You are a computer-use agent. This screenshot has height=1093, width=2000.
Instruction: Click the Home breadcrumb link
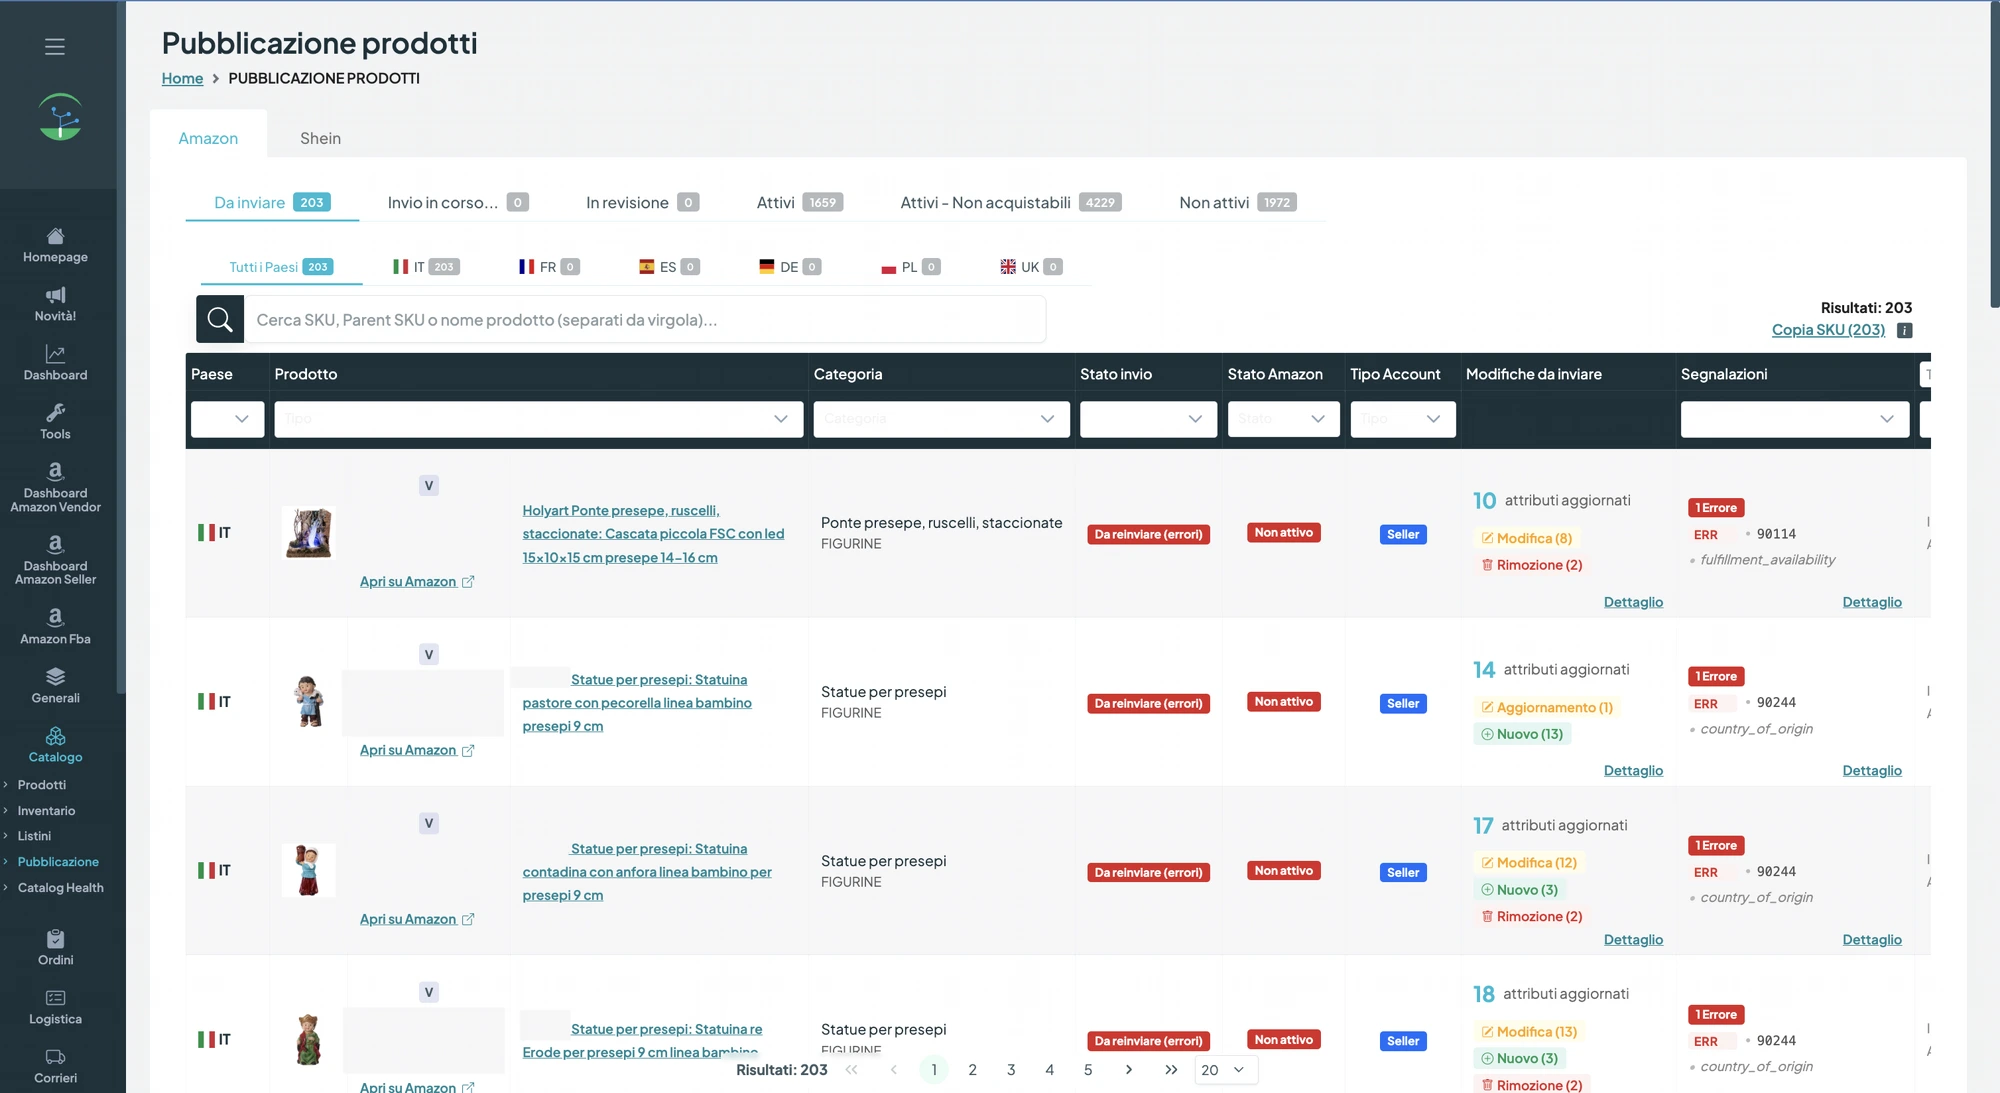[182, 78]
